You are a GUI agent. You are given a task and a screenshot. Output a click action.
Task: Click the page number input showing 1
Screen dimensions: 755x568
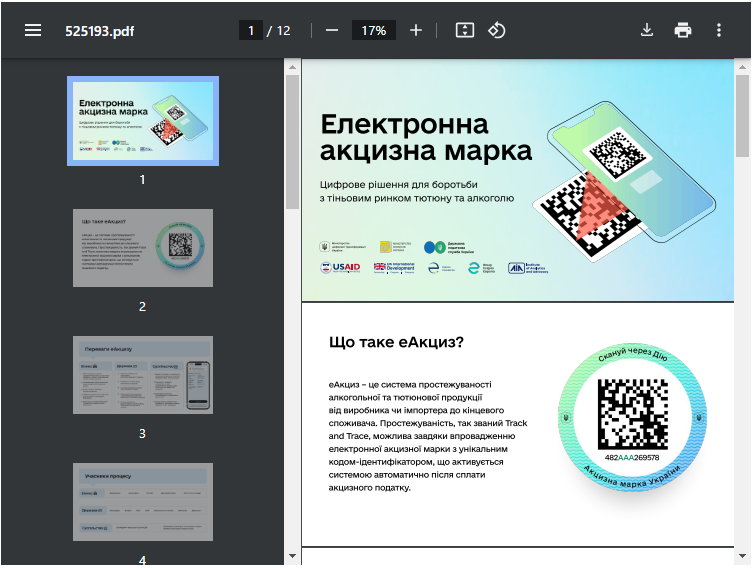[x=251, y=30]
